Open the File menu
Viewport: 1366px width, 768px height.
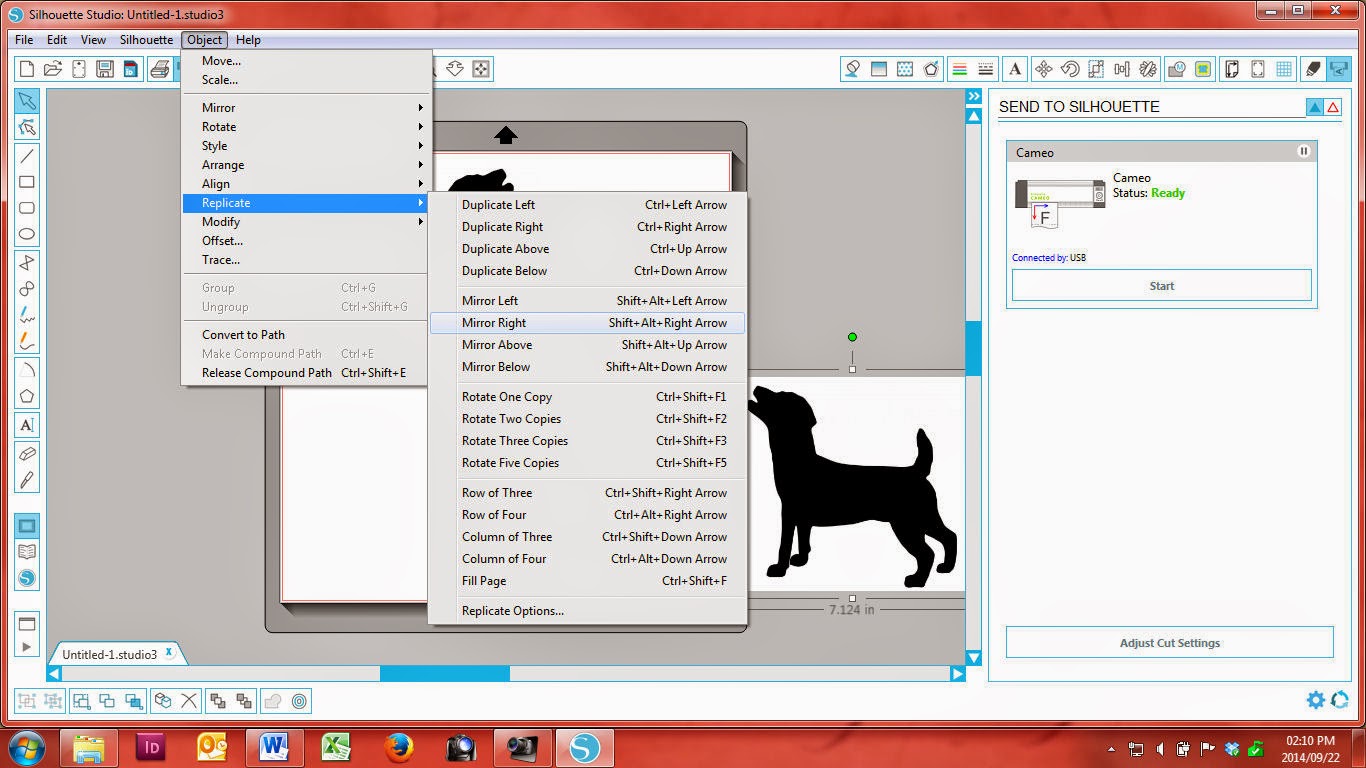[24, 40]
